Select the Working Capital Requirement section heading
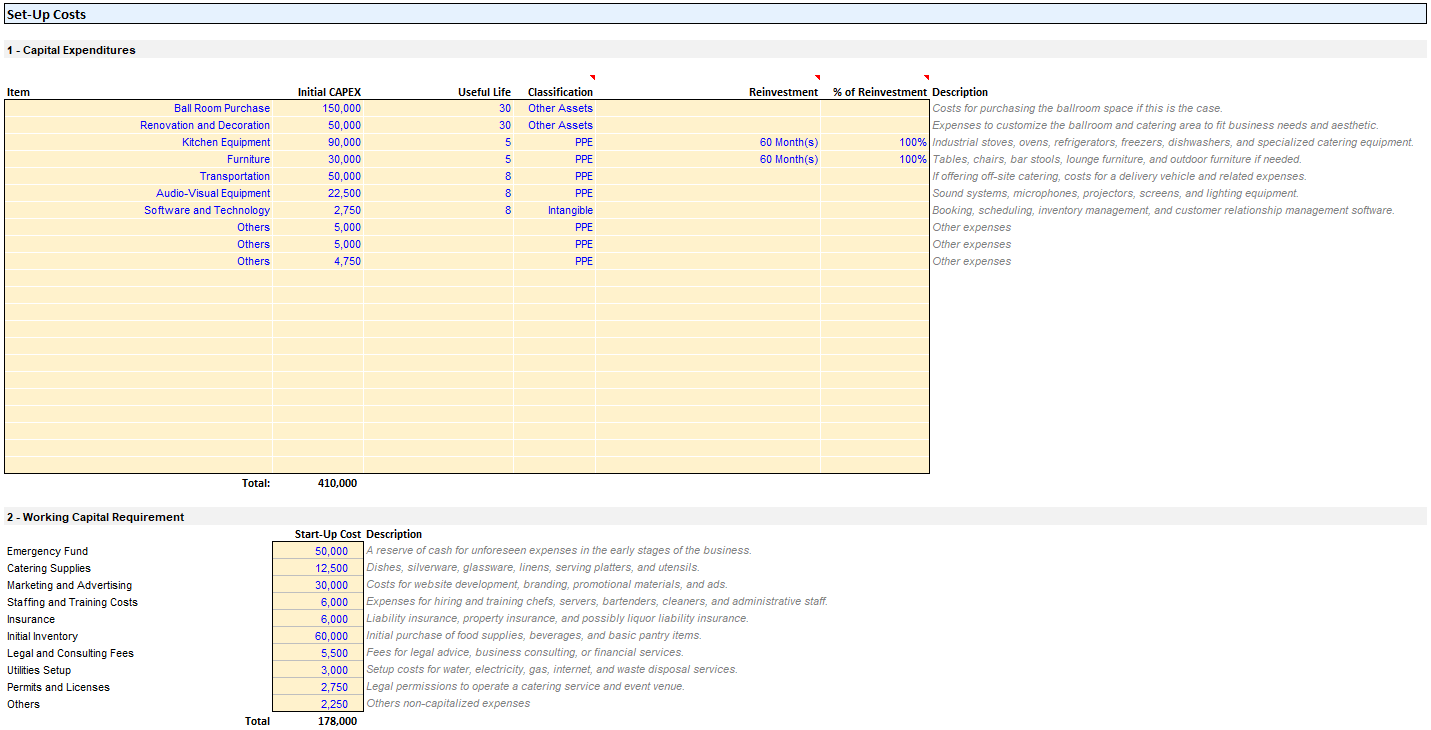 [x=96, y=517]
